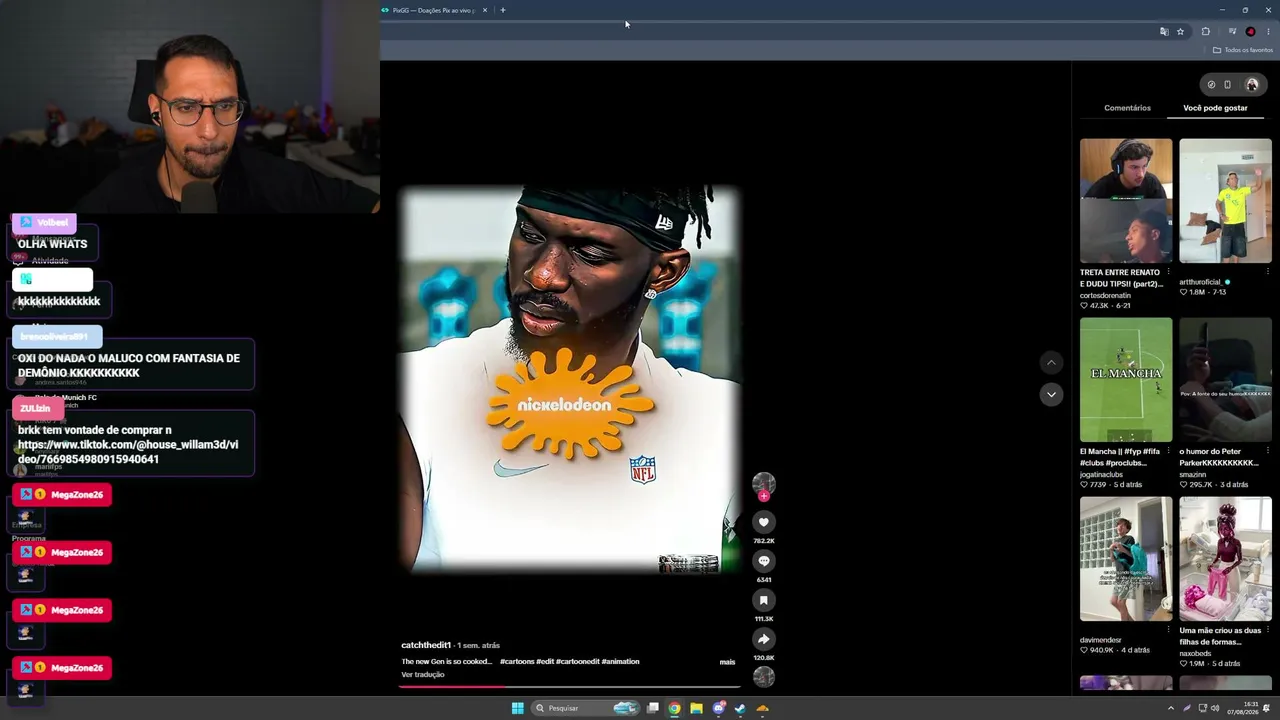Open the compass explore icon in the top-right pill

pyautogui.click(x=1211, y=85)
